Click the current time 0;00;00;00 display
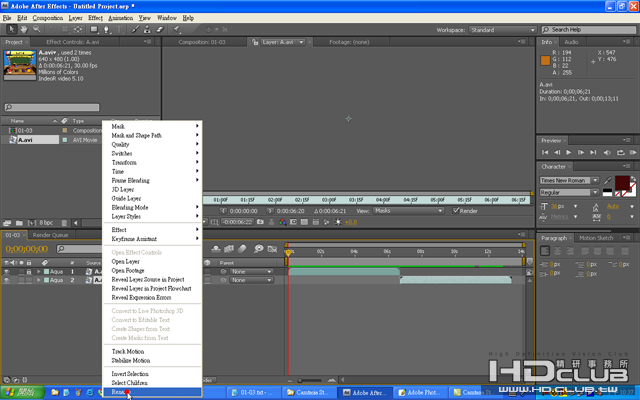 27,249
